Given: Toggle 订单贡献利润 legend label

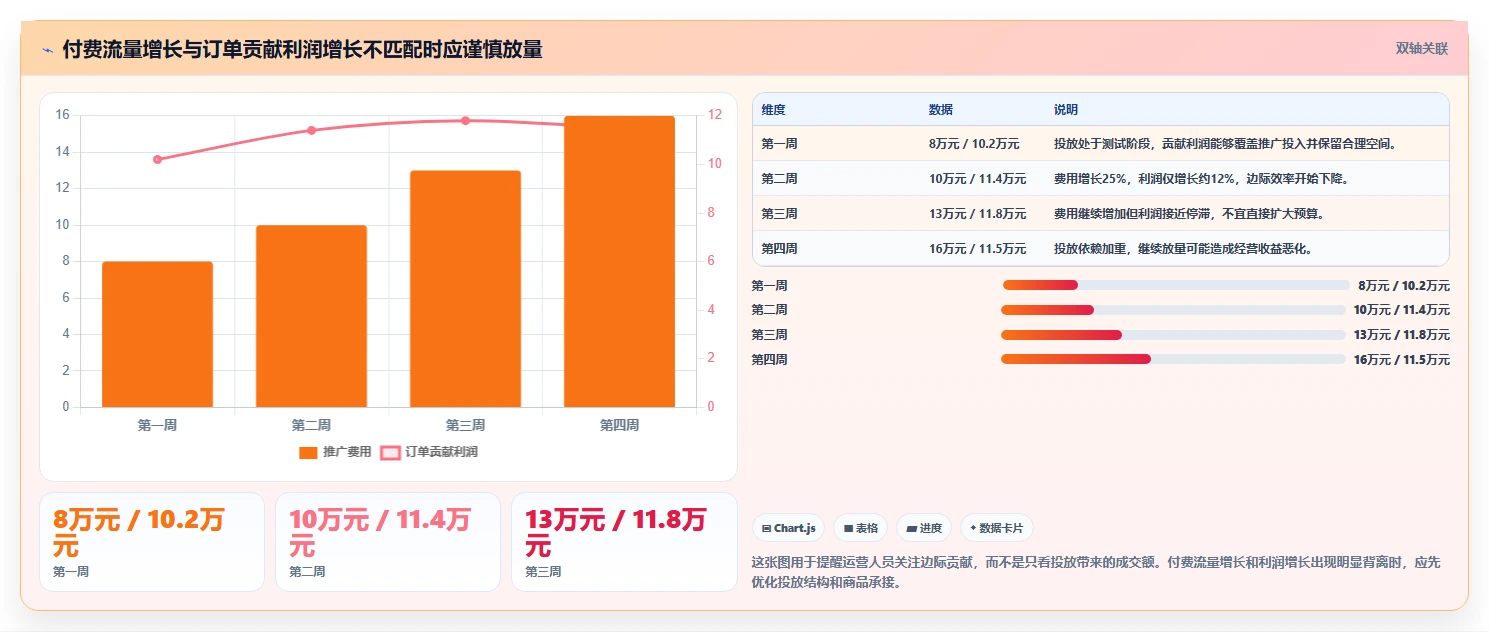Looking at the screenshot, I should tap(441, 452).
